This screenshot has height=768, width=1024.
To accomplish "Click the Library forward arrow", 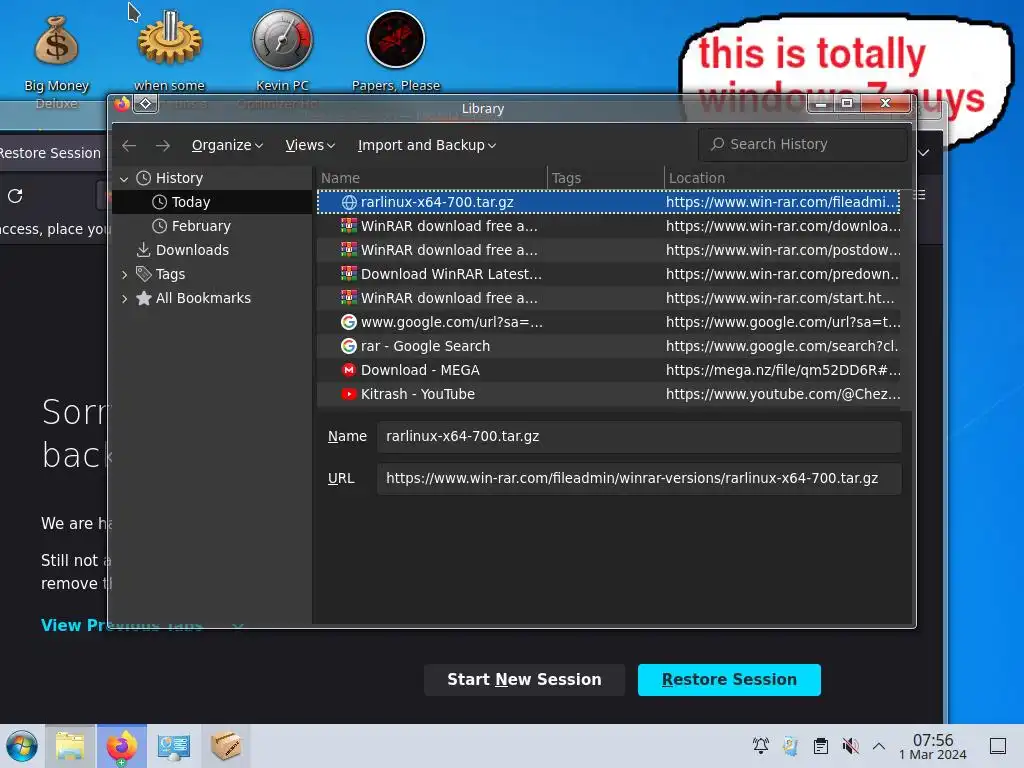I will tap(163, 145).
